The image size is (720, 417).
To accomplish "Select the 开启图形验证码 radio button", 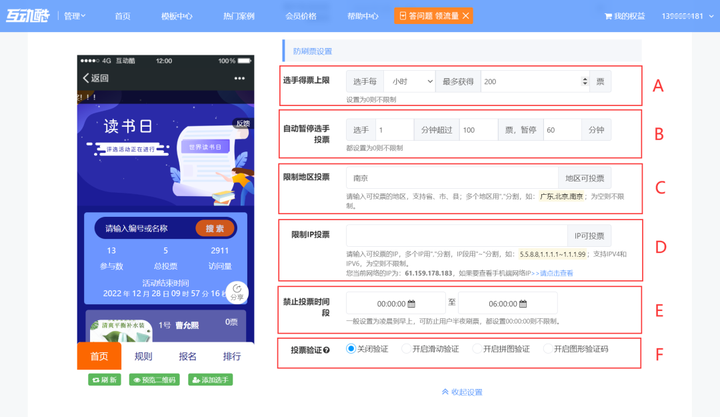I will pos(547,349).
